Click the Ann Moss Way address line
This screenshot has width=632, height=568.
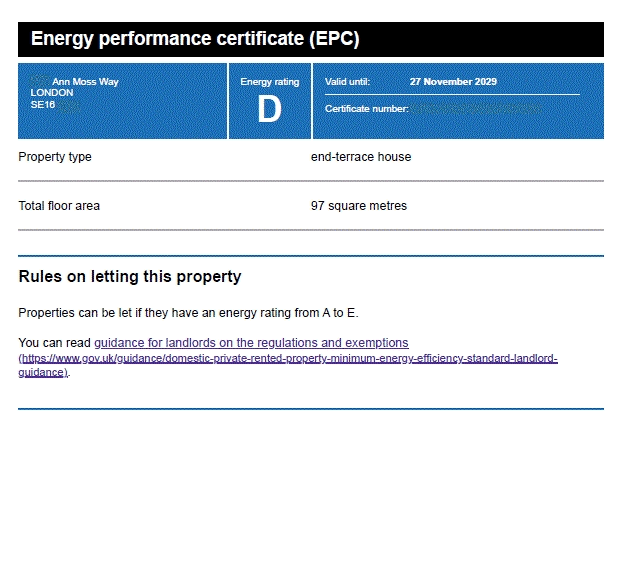[85, 82]
